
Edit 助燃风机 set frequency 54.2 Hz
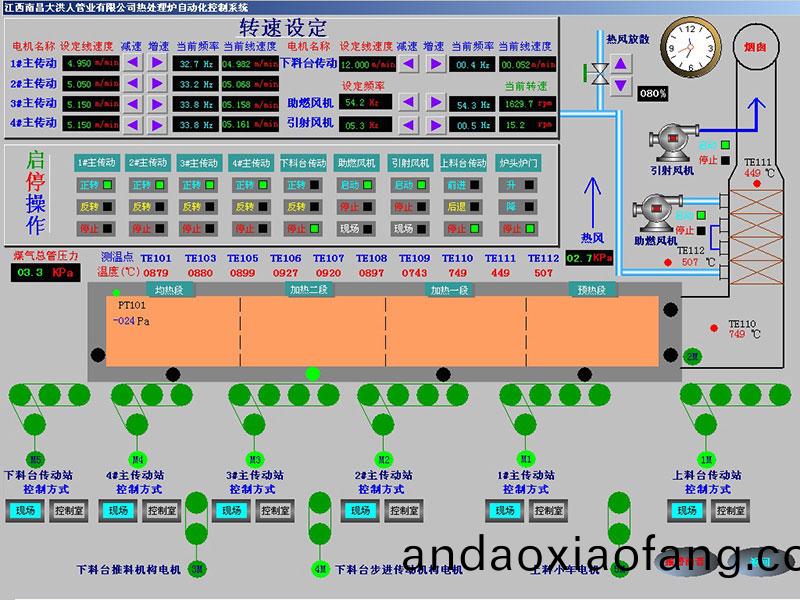tap(365, 102)
